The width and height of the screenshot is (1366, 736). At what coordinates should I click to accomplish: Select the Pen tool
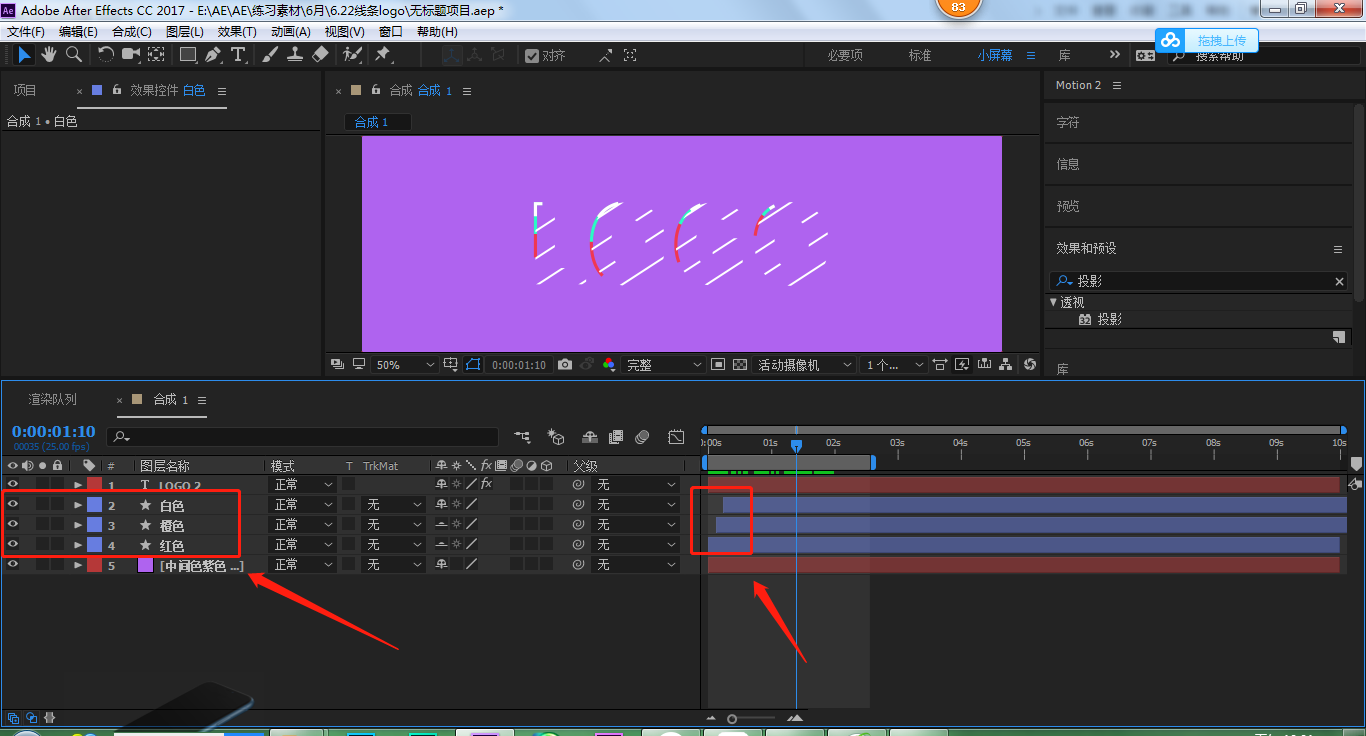pos(212,54)
